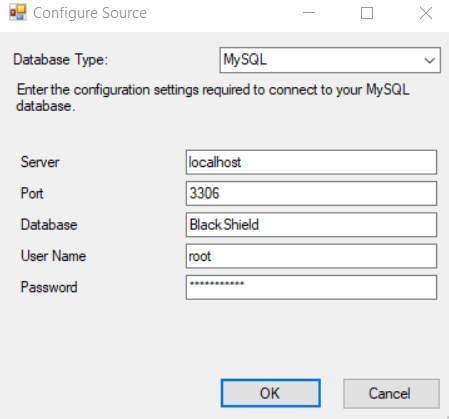The width and height of the screenshot is (449, 419).
Task: Focus the Database field with BlackShield
Action: click(x=311, y=225)
